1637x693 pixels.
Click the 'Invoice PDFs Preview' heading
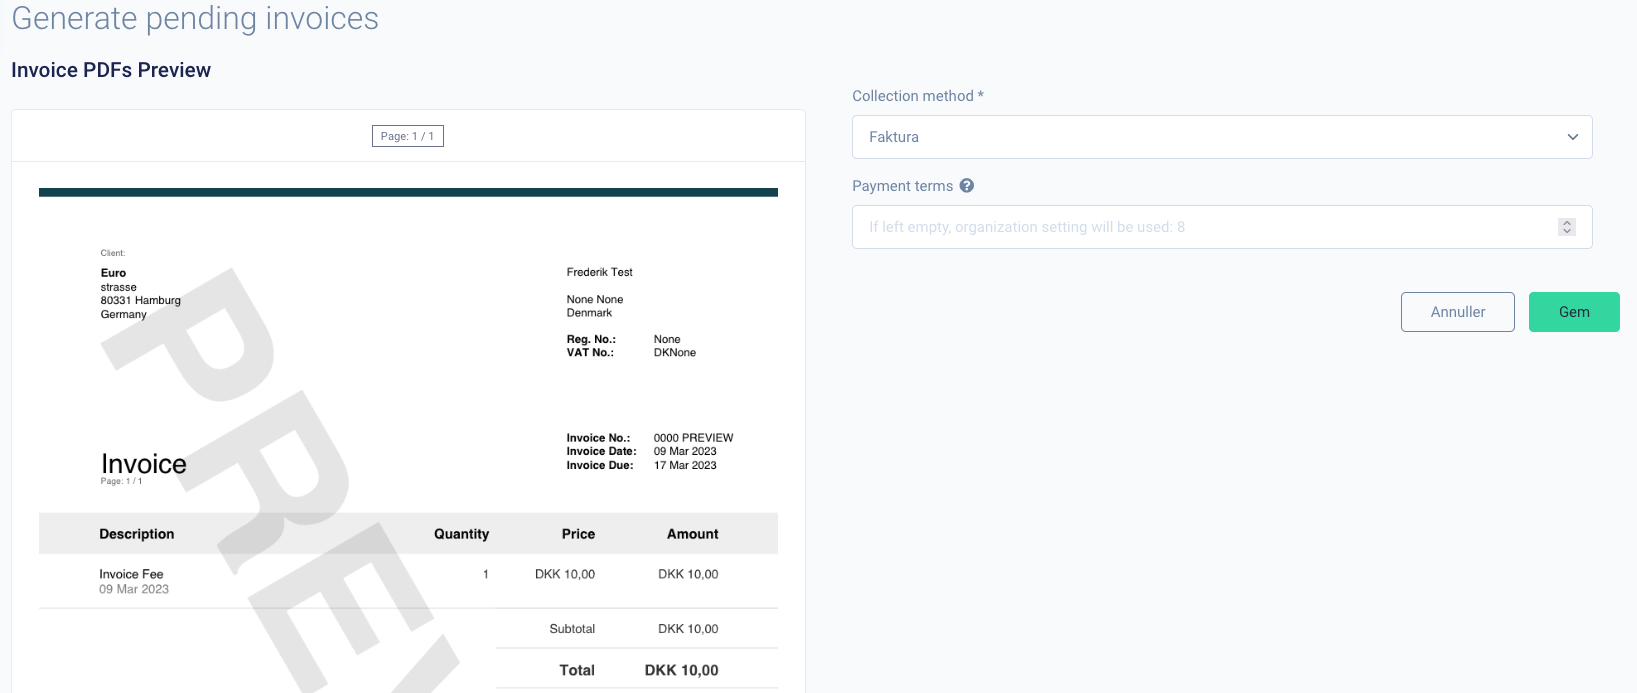[111, 70]
